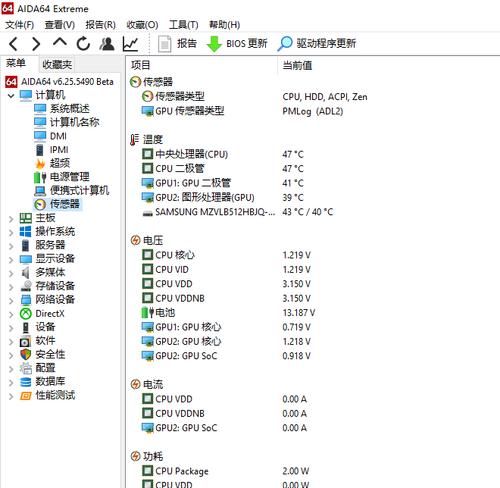500x488 pixels.
Task: Select the DMI tree icon
Action: pyautogui.click(x=40, y=136)
